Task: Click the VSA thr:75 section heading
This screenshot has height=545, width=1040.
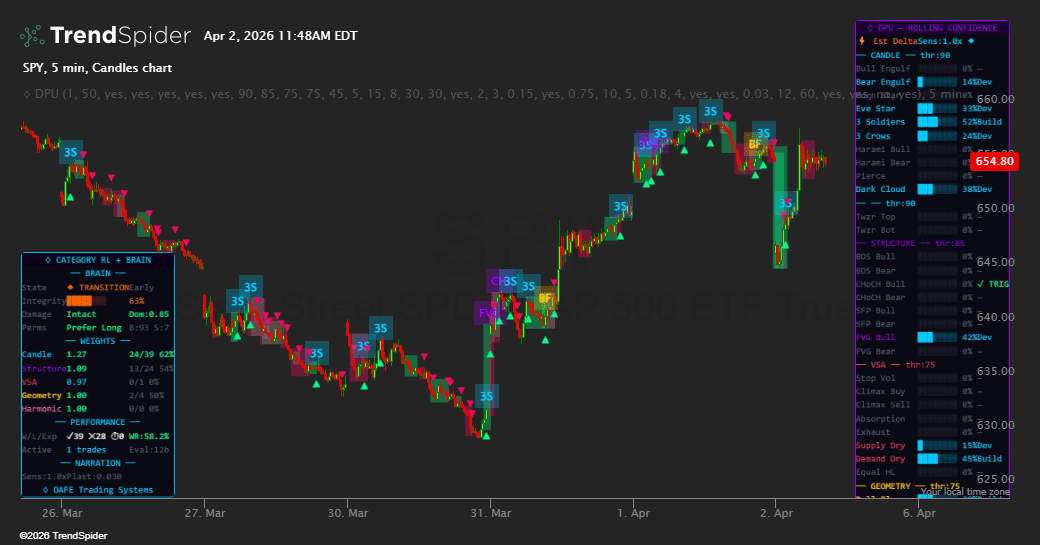Action: pyautogui.click(x=895, y=365)
